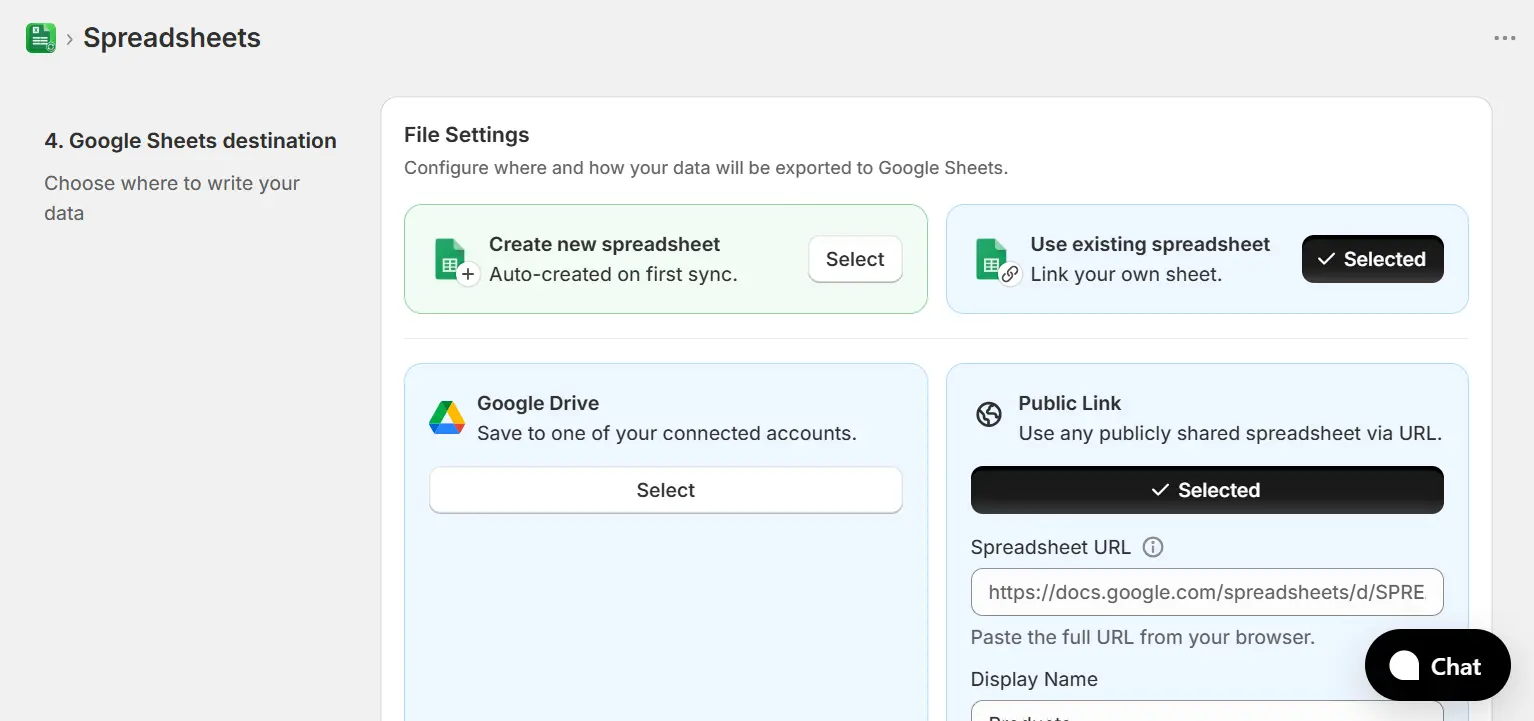The image size is (1534, 721).
Task: Click the checkmark on Use existing Selected
Action: [x=1327, y=259]
